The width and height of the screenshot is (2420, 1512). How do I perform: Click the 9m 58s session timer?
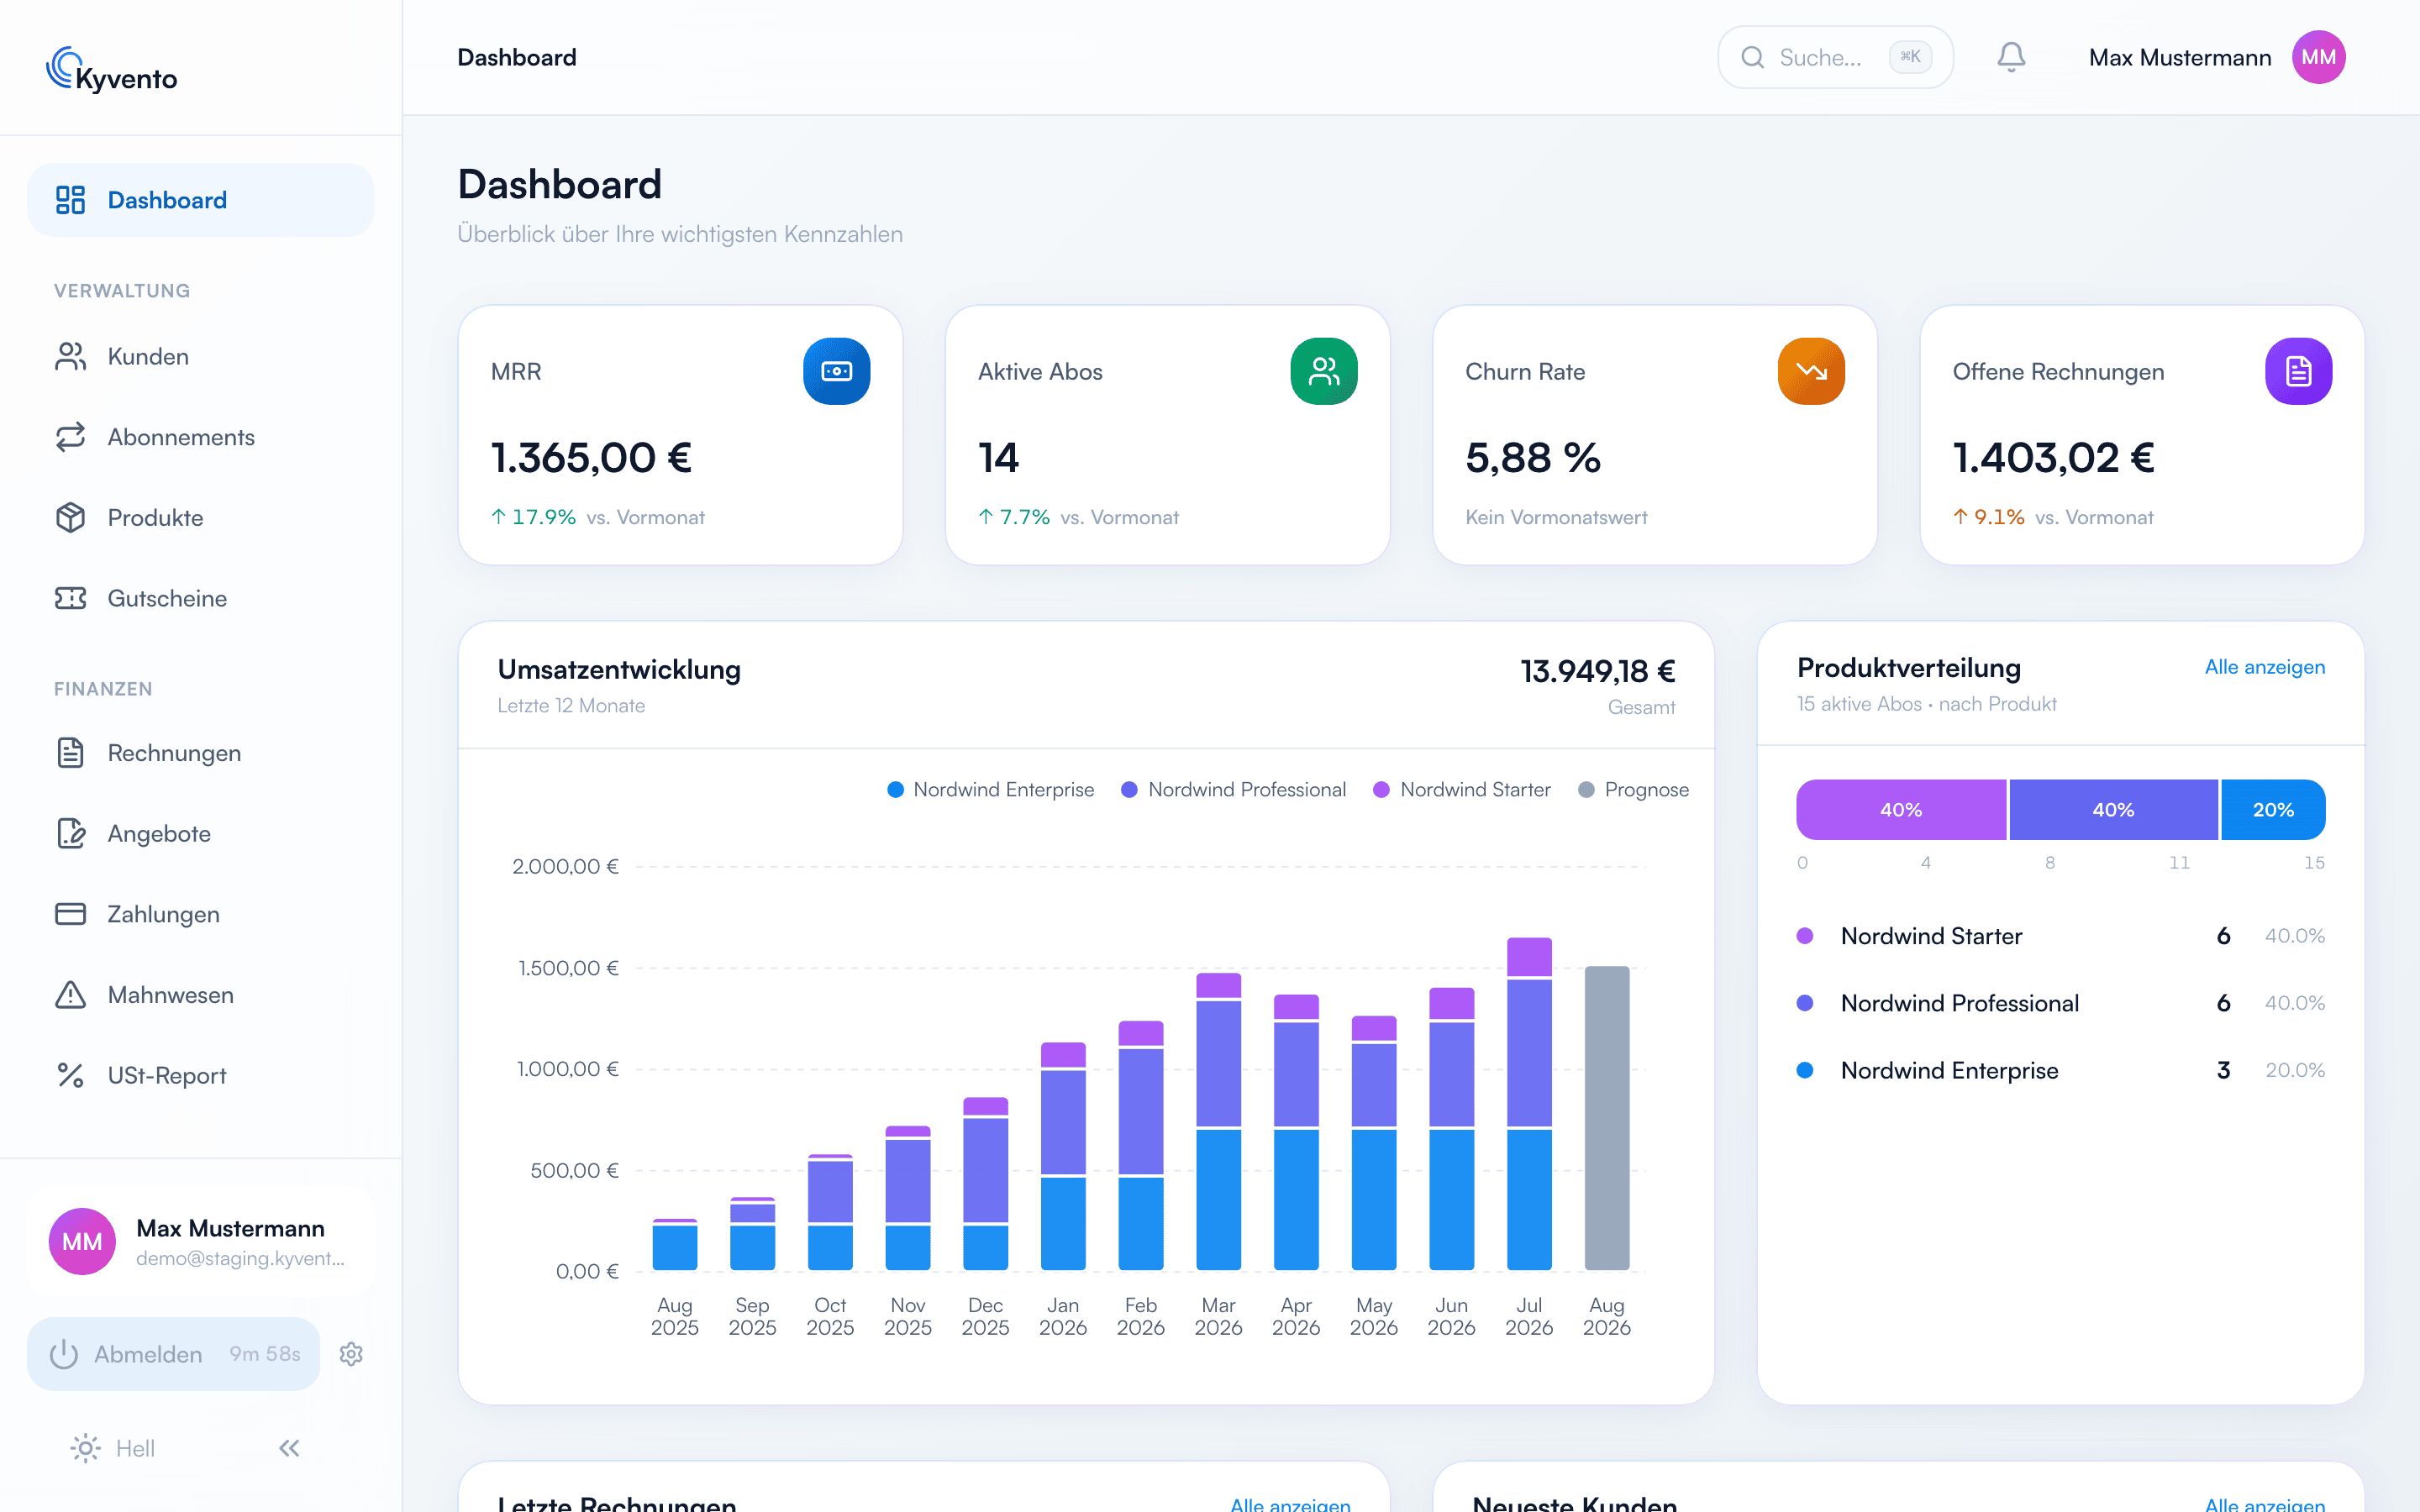264,1353
